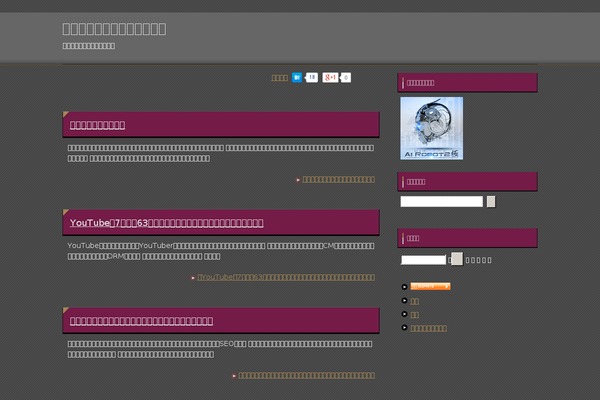Click the blue Hatena B! bookmark button

tap(297, 77)
